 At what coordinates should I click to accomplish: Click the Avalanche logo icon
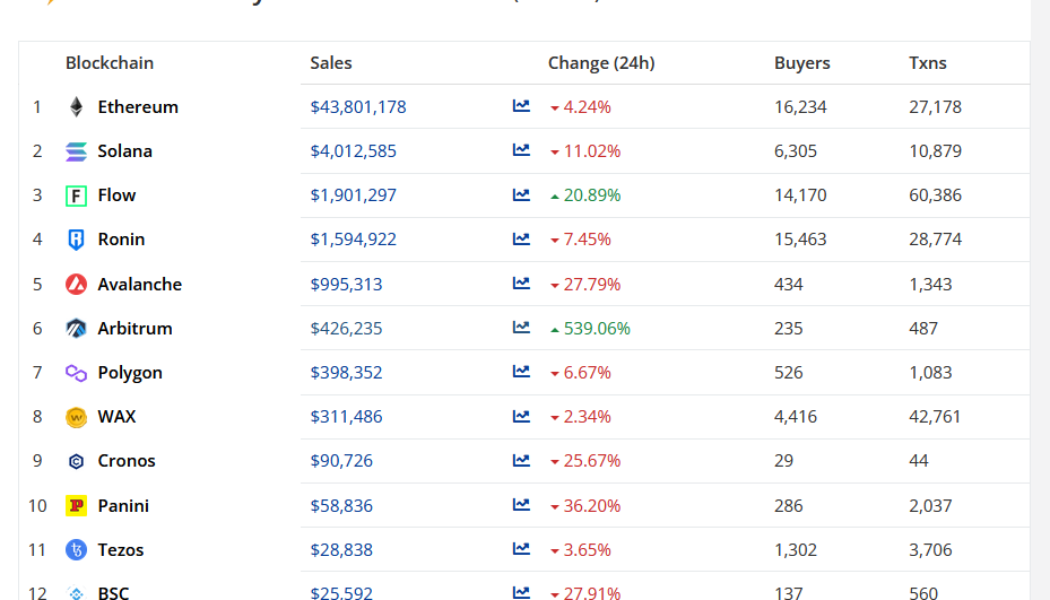[x=76, y=284]
